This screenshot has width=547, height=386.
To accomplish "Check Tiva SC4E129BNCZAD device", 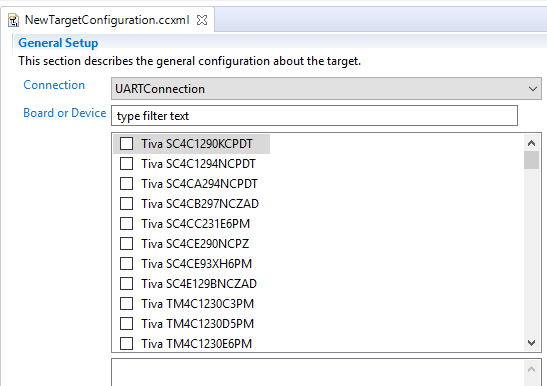I will 126,283.
